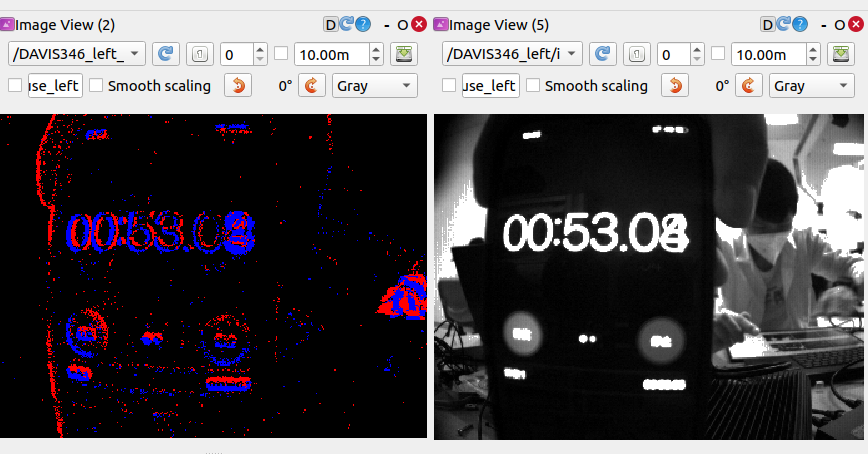Click the grayscale camera image in Image View (5)
The height and width of the screenshot is (454, 868).
pos(649,277)
